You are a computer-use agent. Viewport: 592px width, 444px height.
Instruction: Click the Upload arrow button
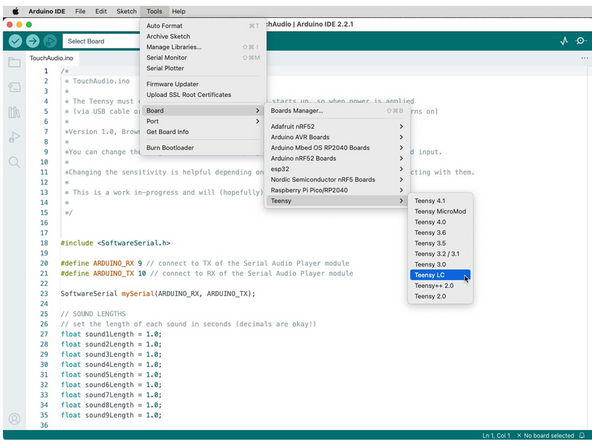(x=33, y=41)
